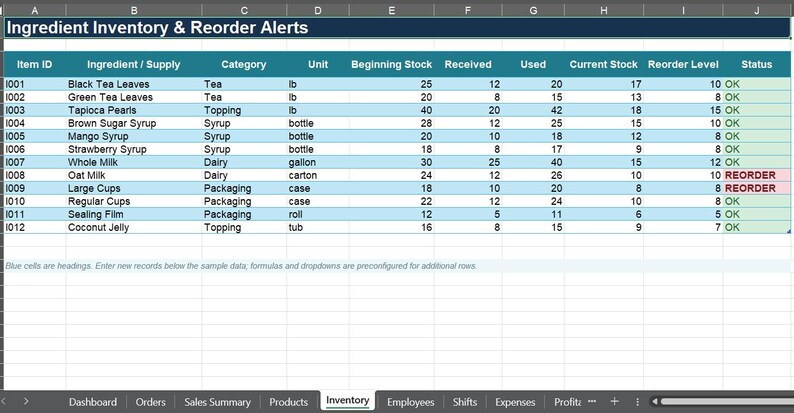Screen dimensions: 794x413
Task: Open hidden sheet tabs ellipsis menu
Action: (592, 401)
